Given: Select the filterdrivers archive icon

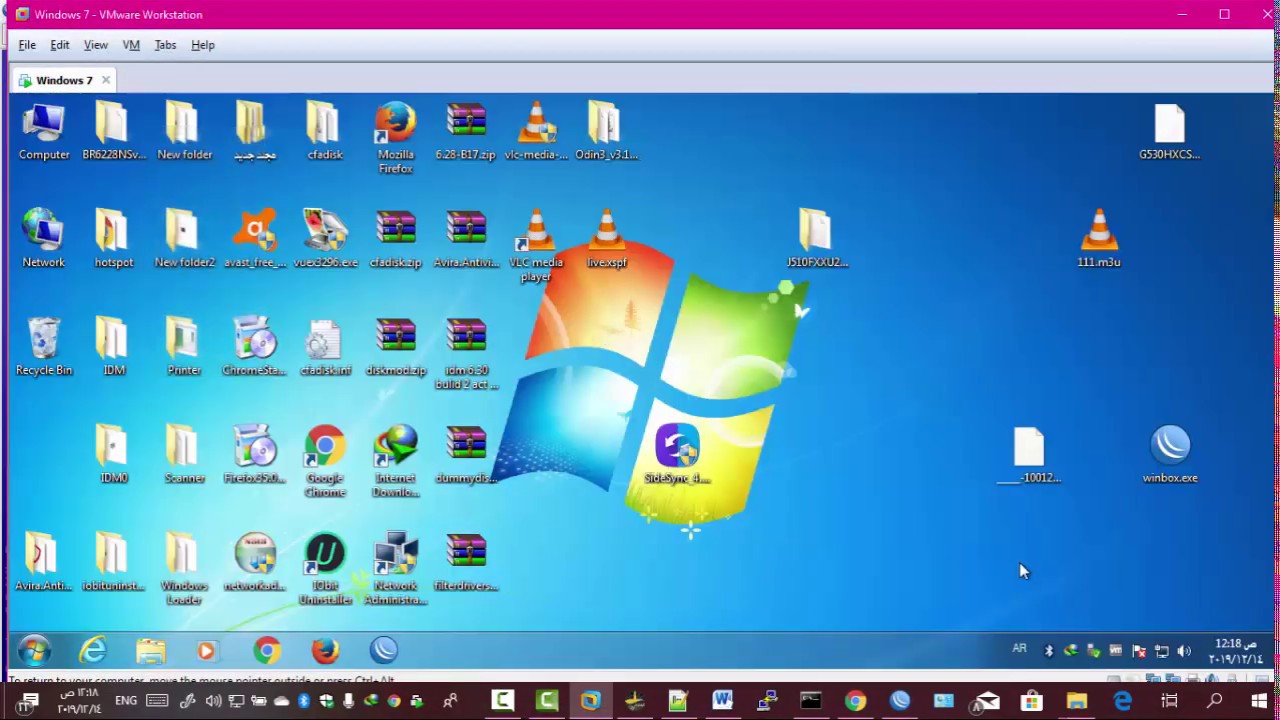Looking at the screenshot, I should tap(466, 562).
